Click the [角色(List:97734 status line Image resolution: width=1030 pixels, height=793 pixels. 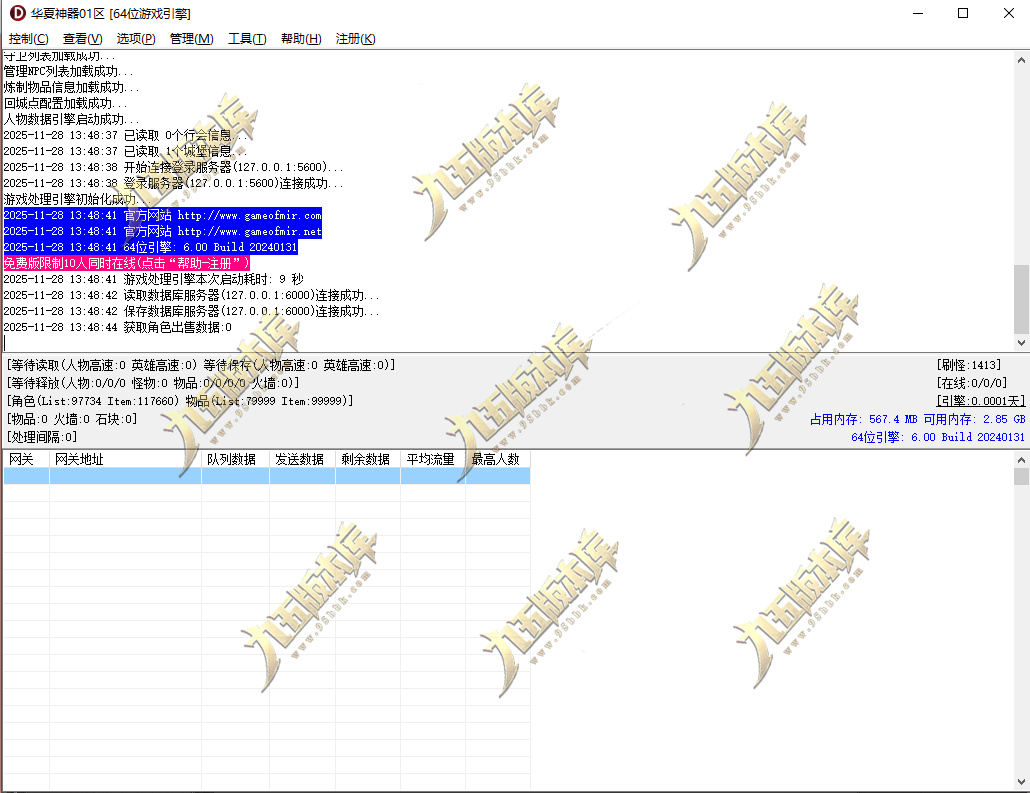coord(180,401)
